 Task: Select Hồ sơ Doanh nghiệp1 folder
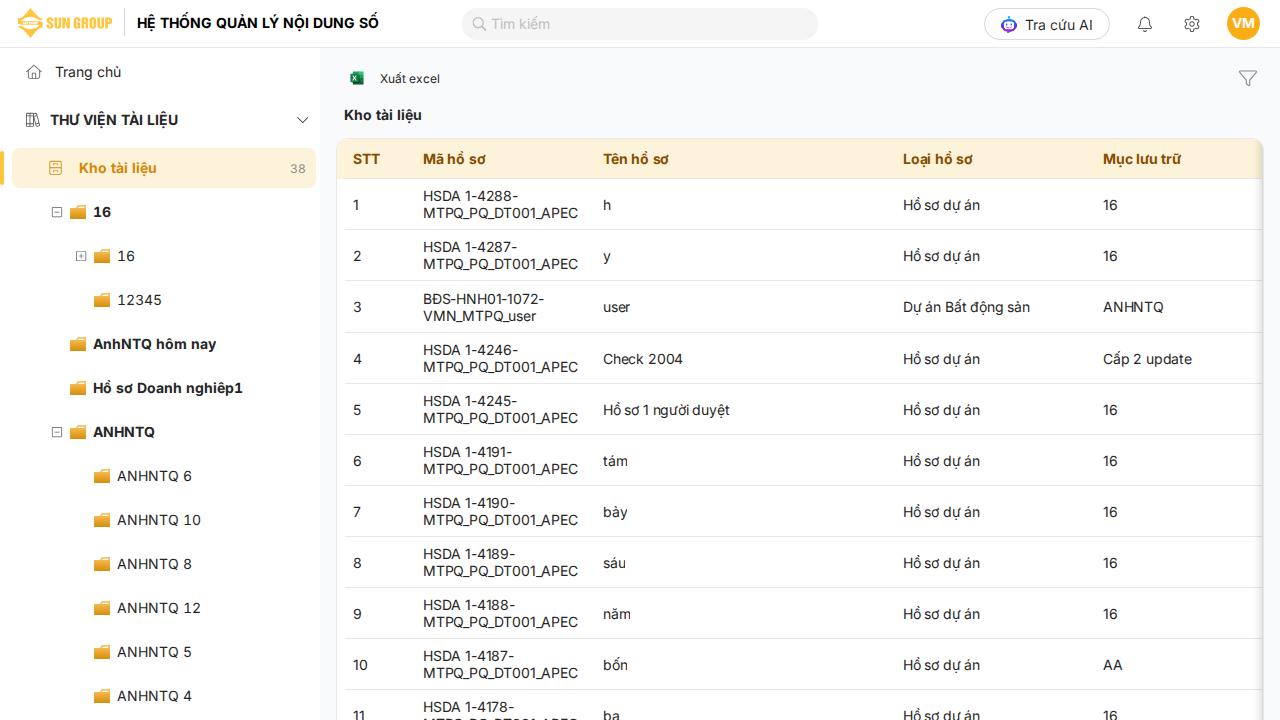tap(168, 388)
